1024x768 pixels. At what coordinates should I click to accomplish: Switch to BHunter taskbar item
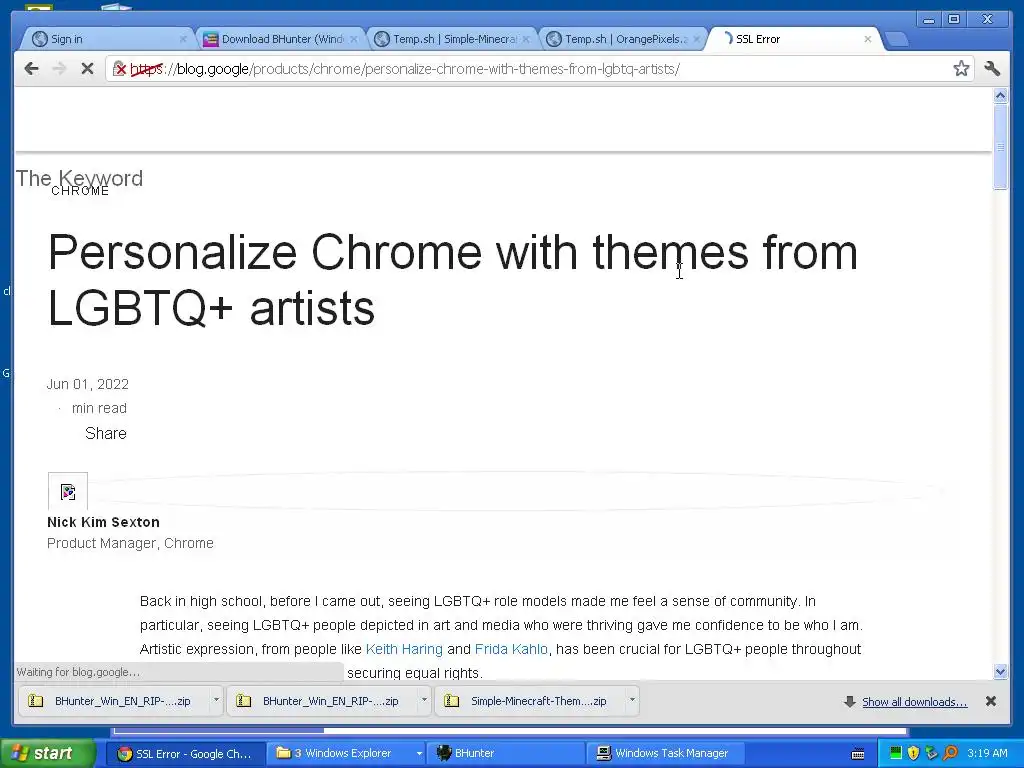point(505,754)
